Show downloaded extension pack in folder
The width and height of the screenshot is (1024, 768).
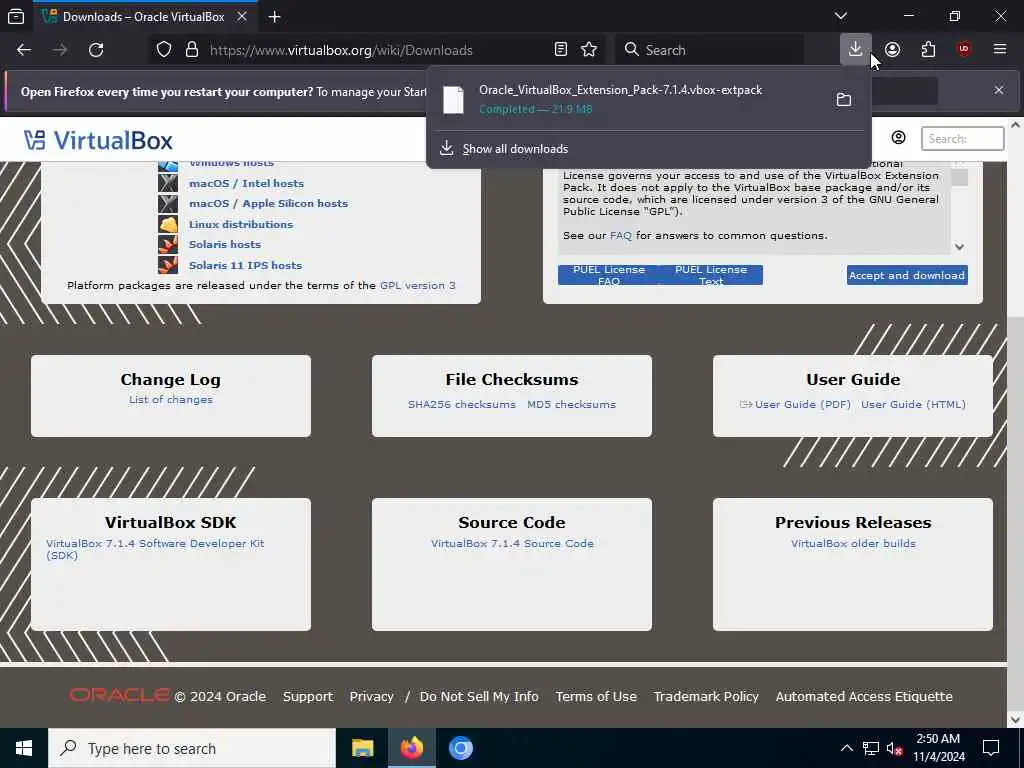pos(844,99)
